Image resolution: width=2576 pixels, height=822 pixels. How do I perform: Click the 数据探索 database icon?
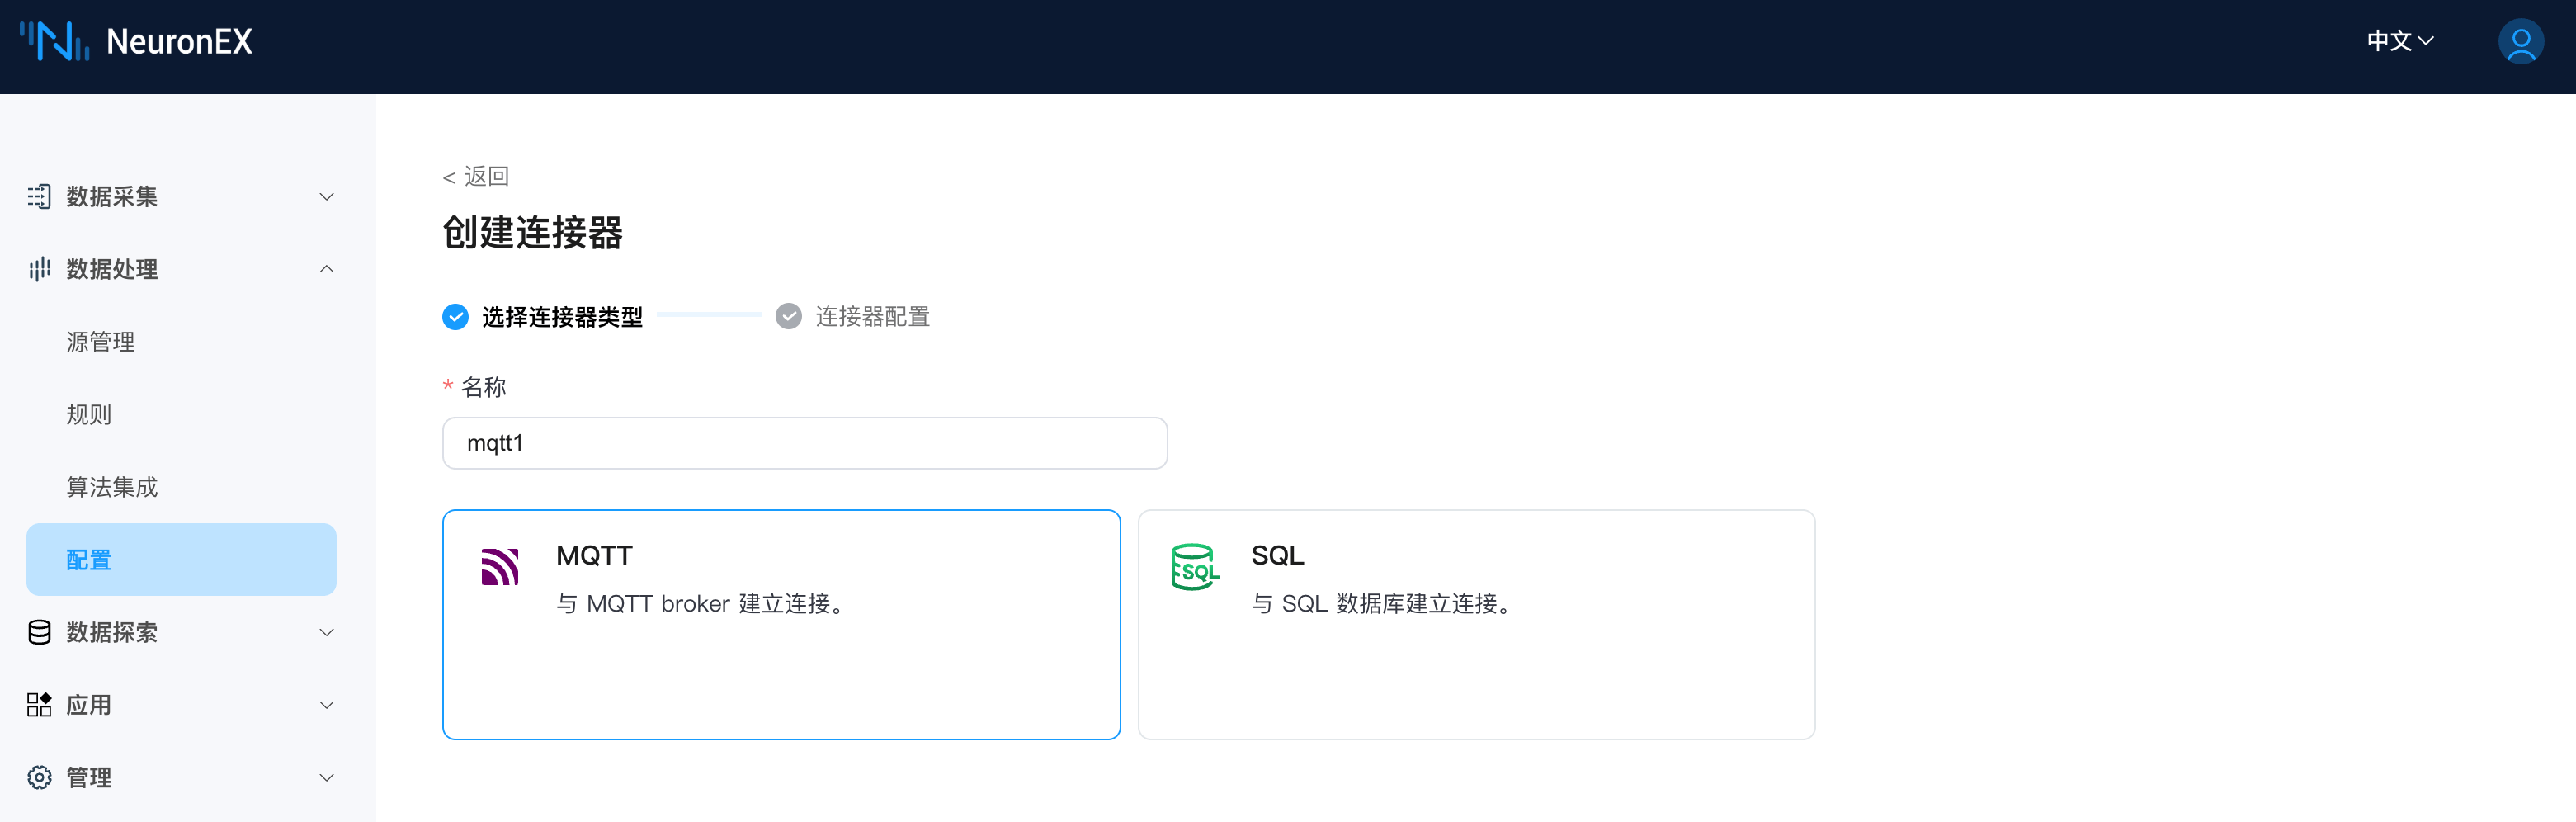[39, 632]
